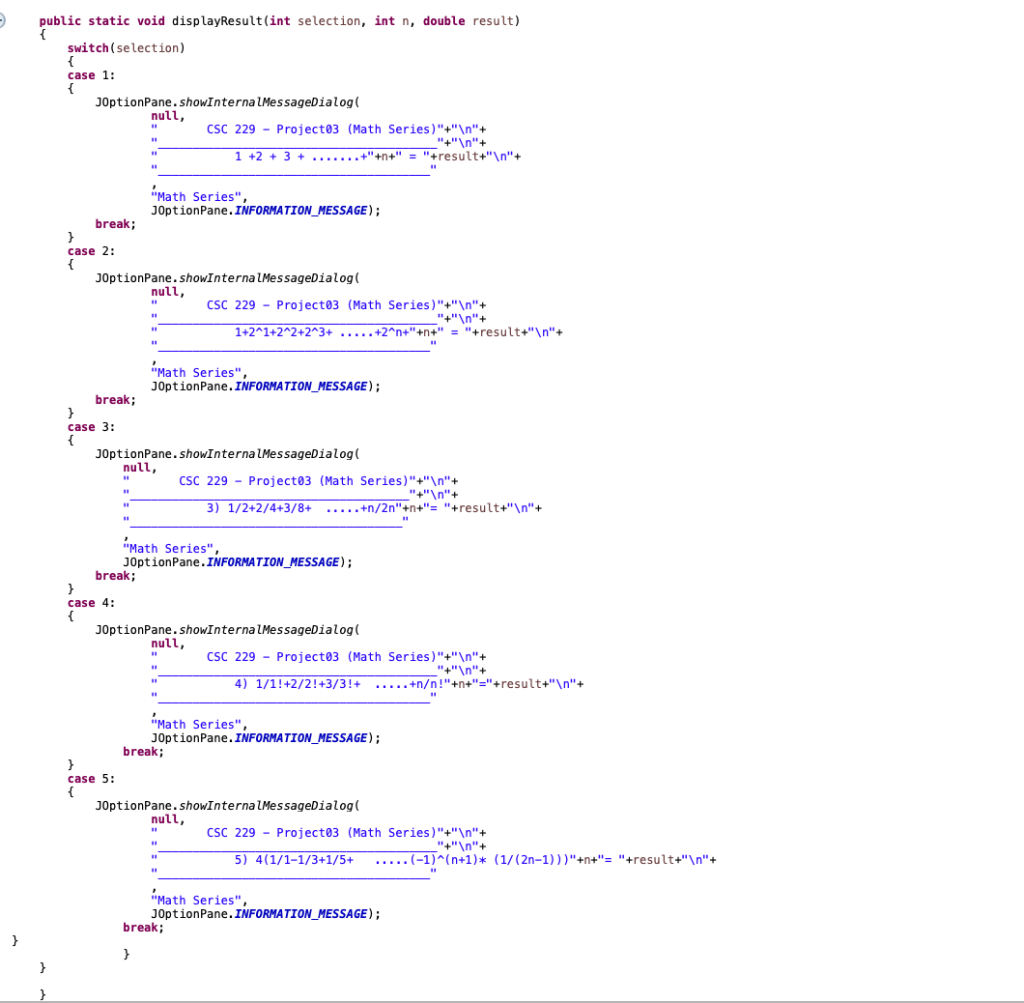Click 'selection' inside the switch parentheses
The width and height of the screenshot is (1024, 1003).
[147, 48]
